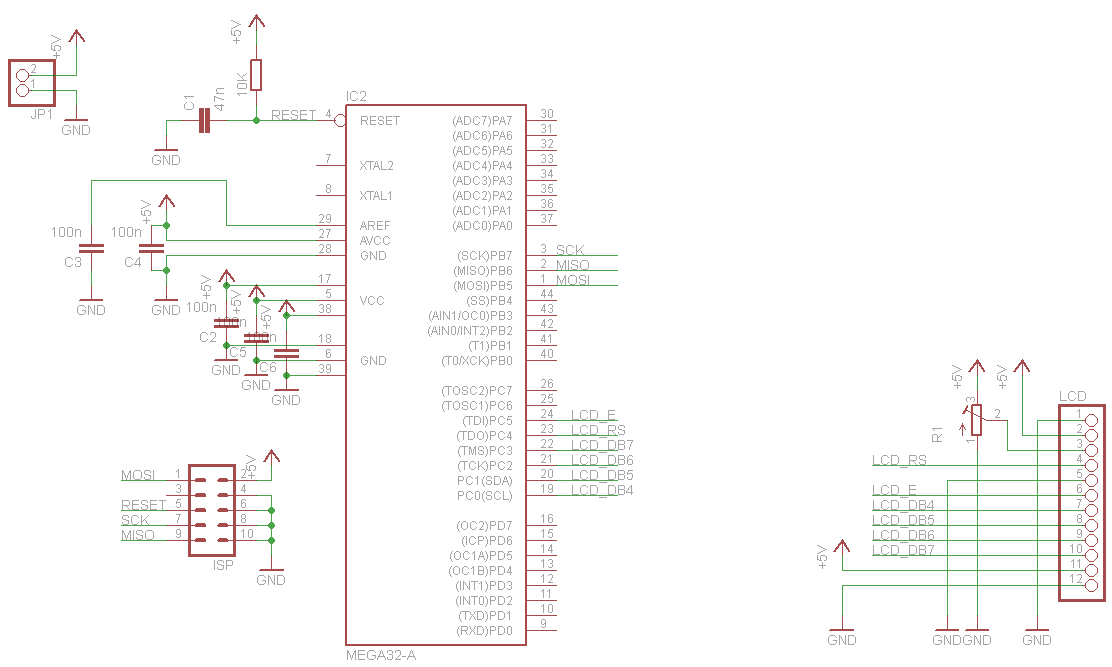Click the SCK net label at IC2 pin 3
Viewport: 1112px width, 667px height.
[x=570, y=250]
